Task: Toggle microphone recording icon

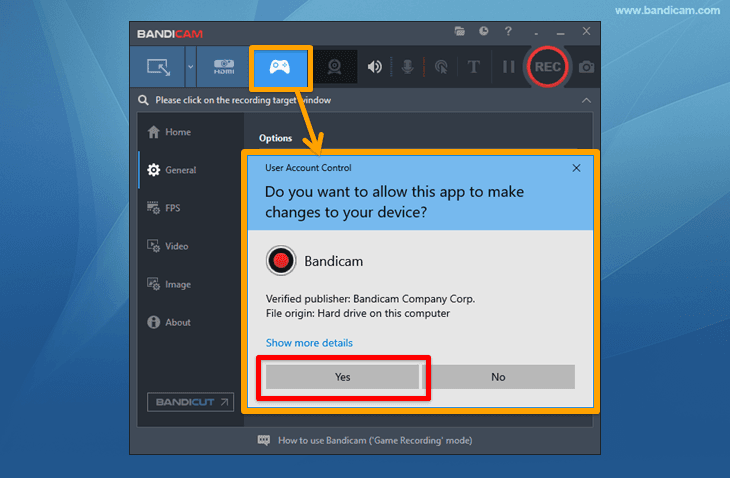Action: [407, 67]
